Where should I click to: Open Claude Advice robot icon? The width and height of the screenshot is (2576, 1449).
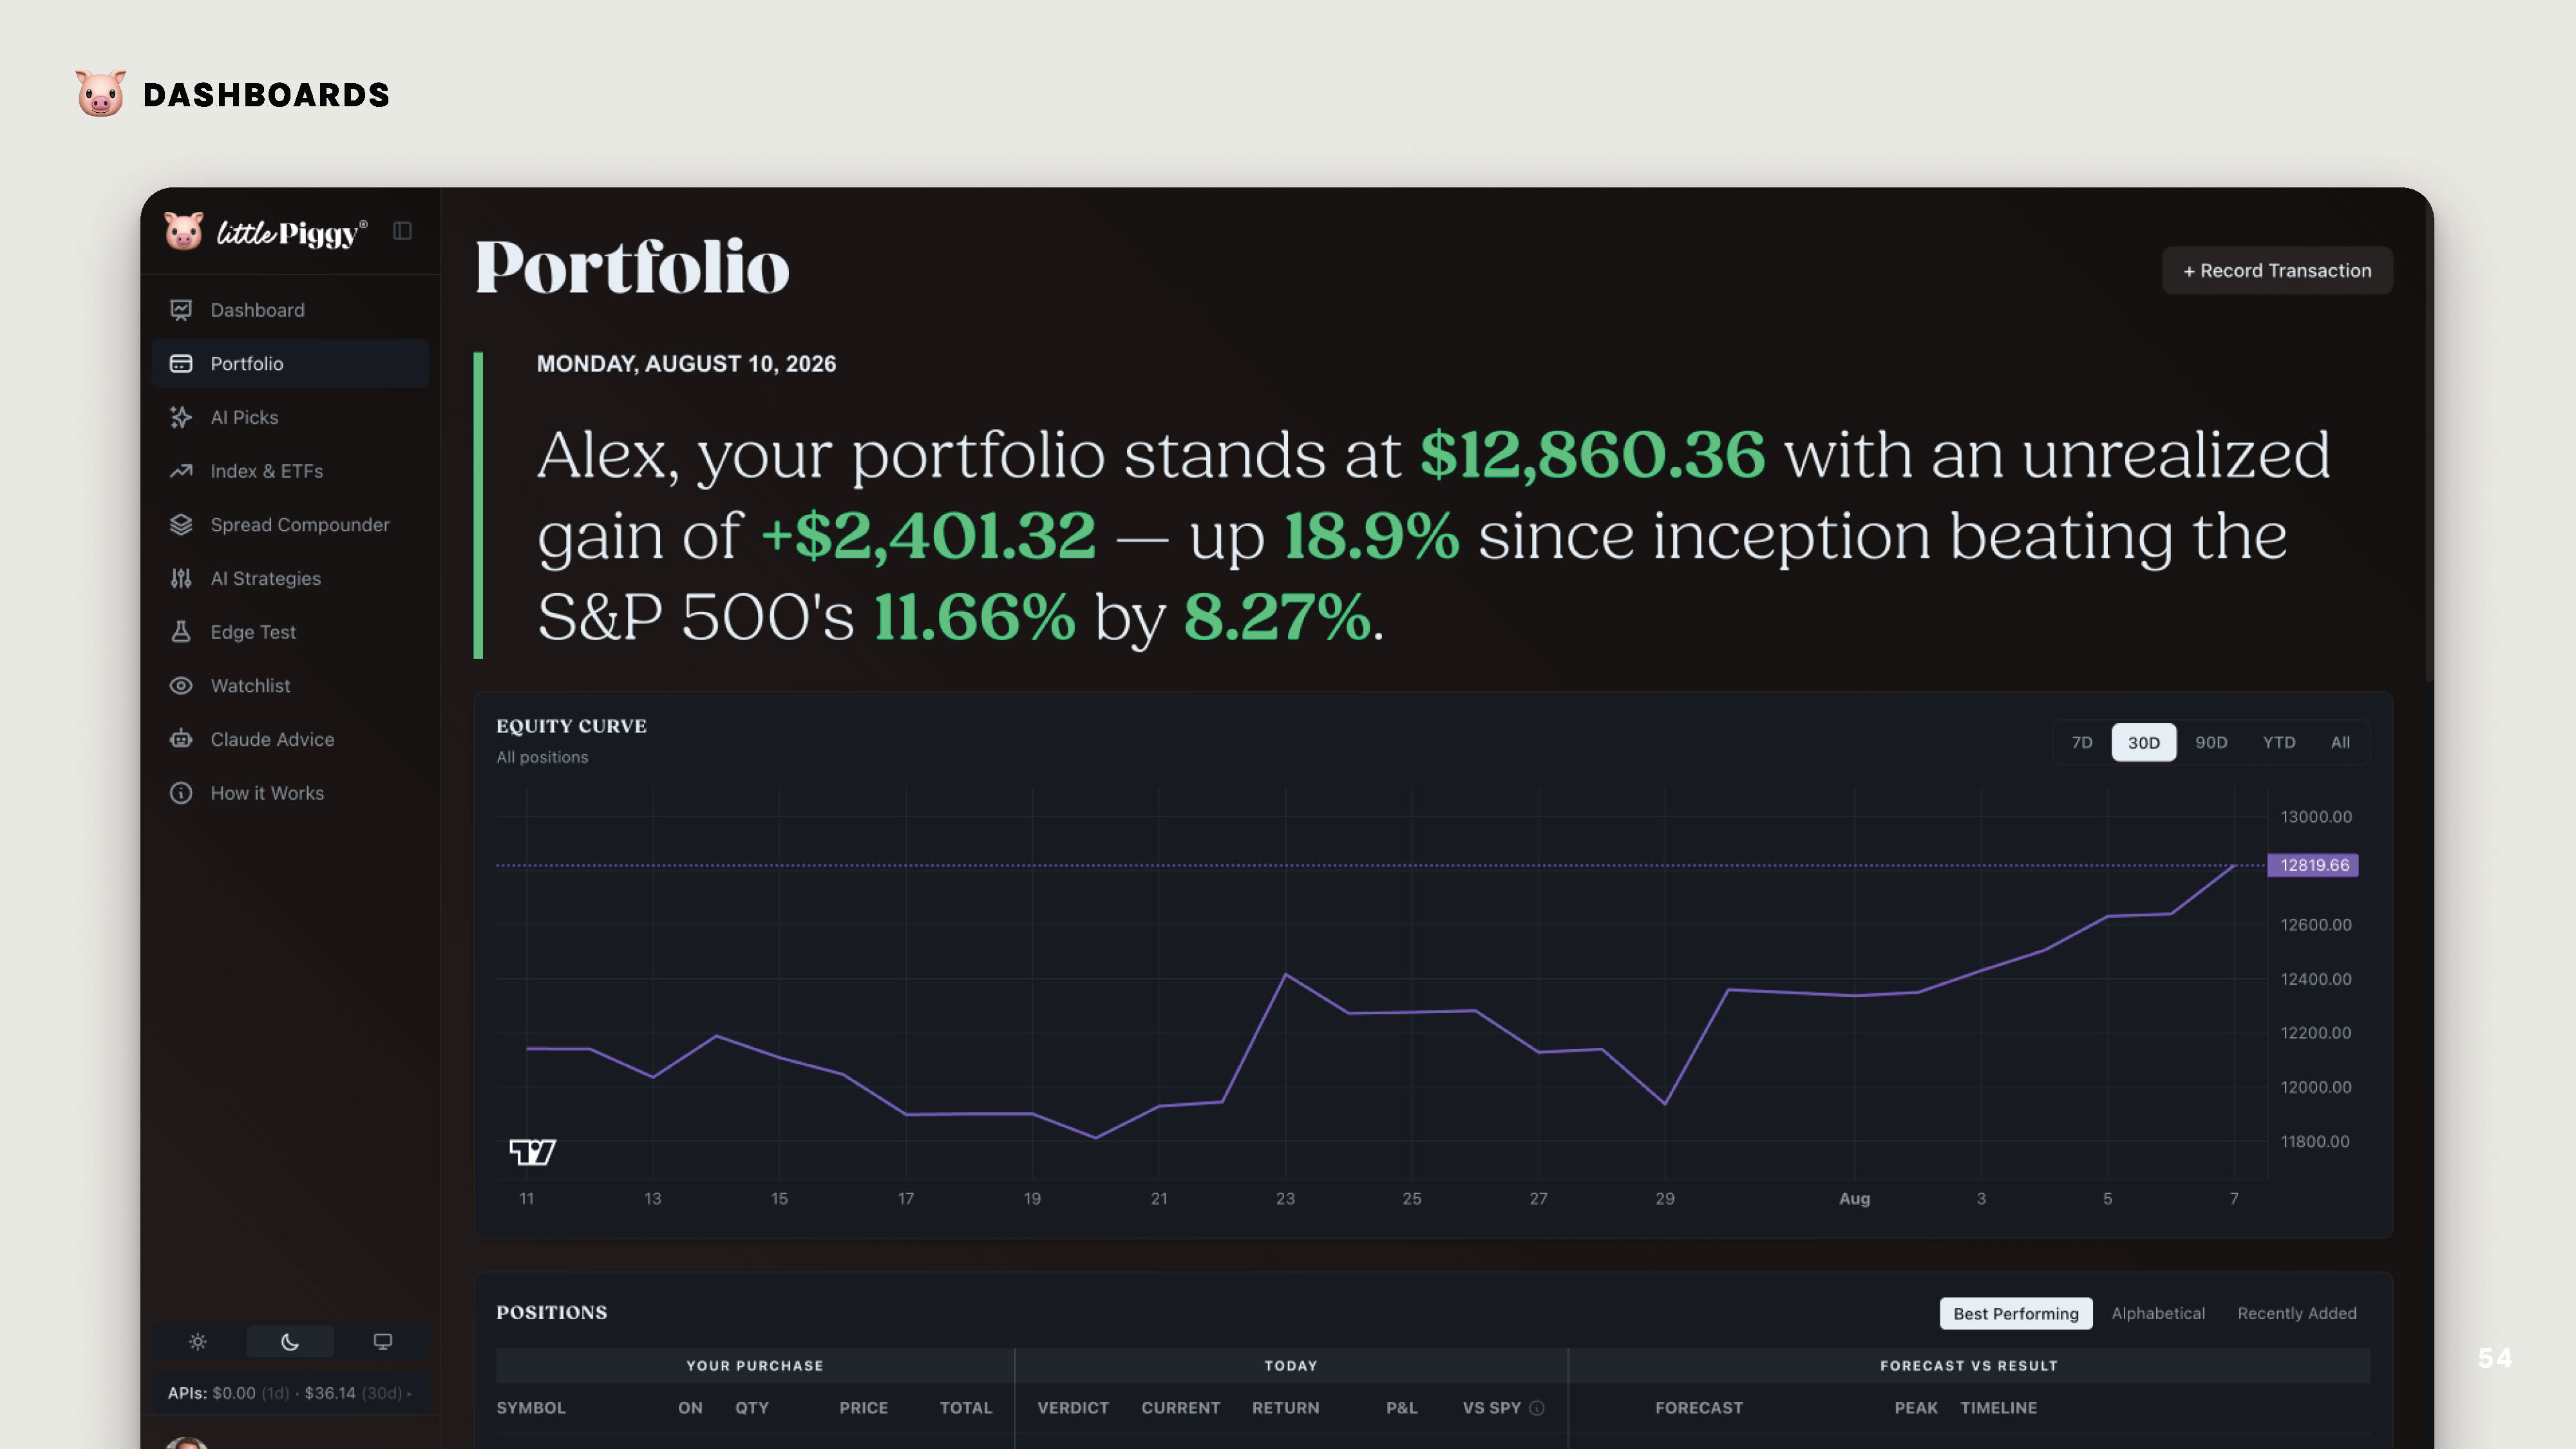[x=181, y=739]
